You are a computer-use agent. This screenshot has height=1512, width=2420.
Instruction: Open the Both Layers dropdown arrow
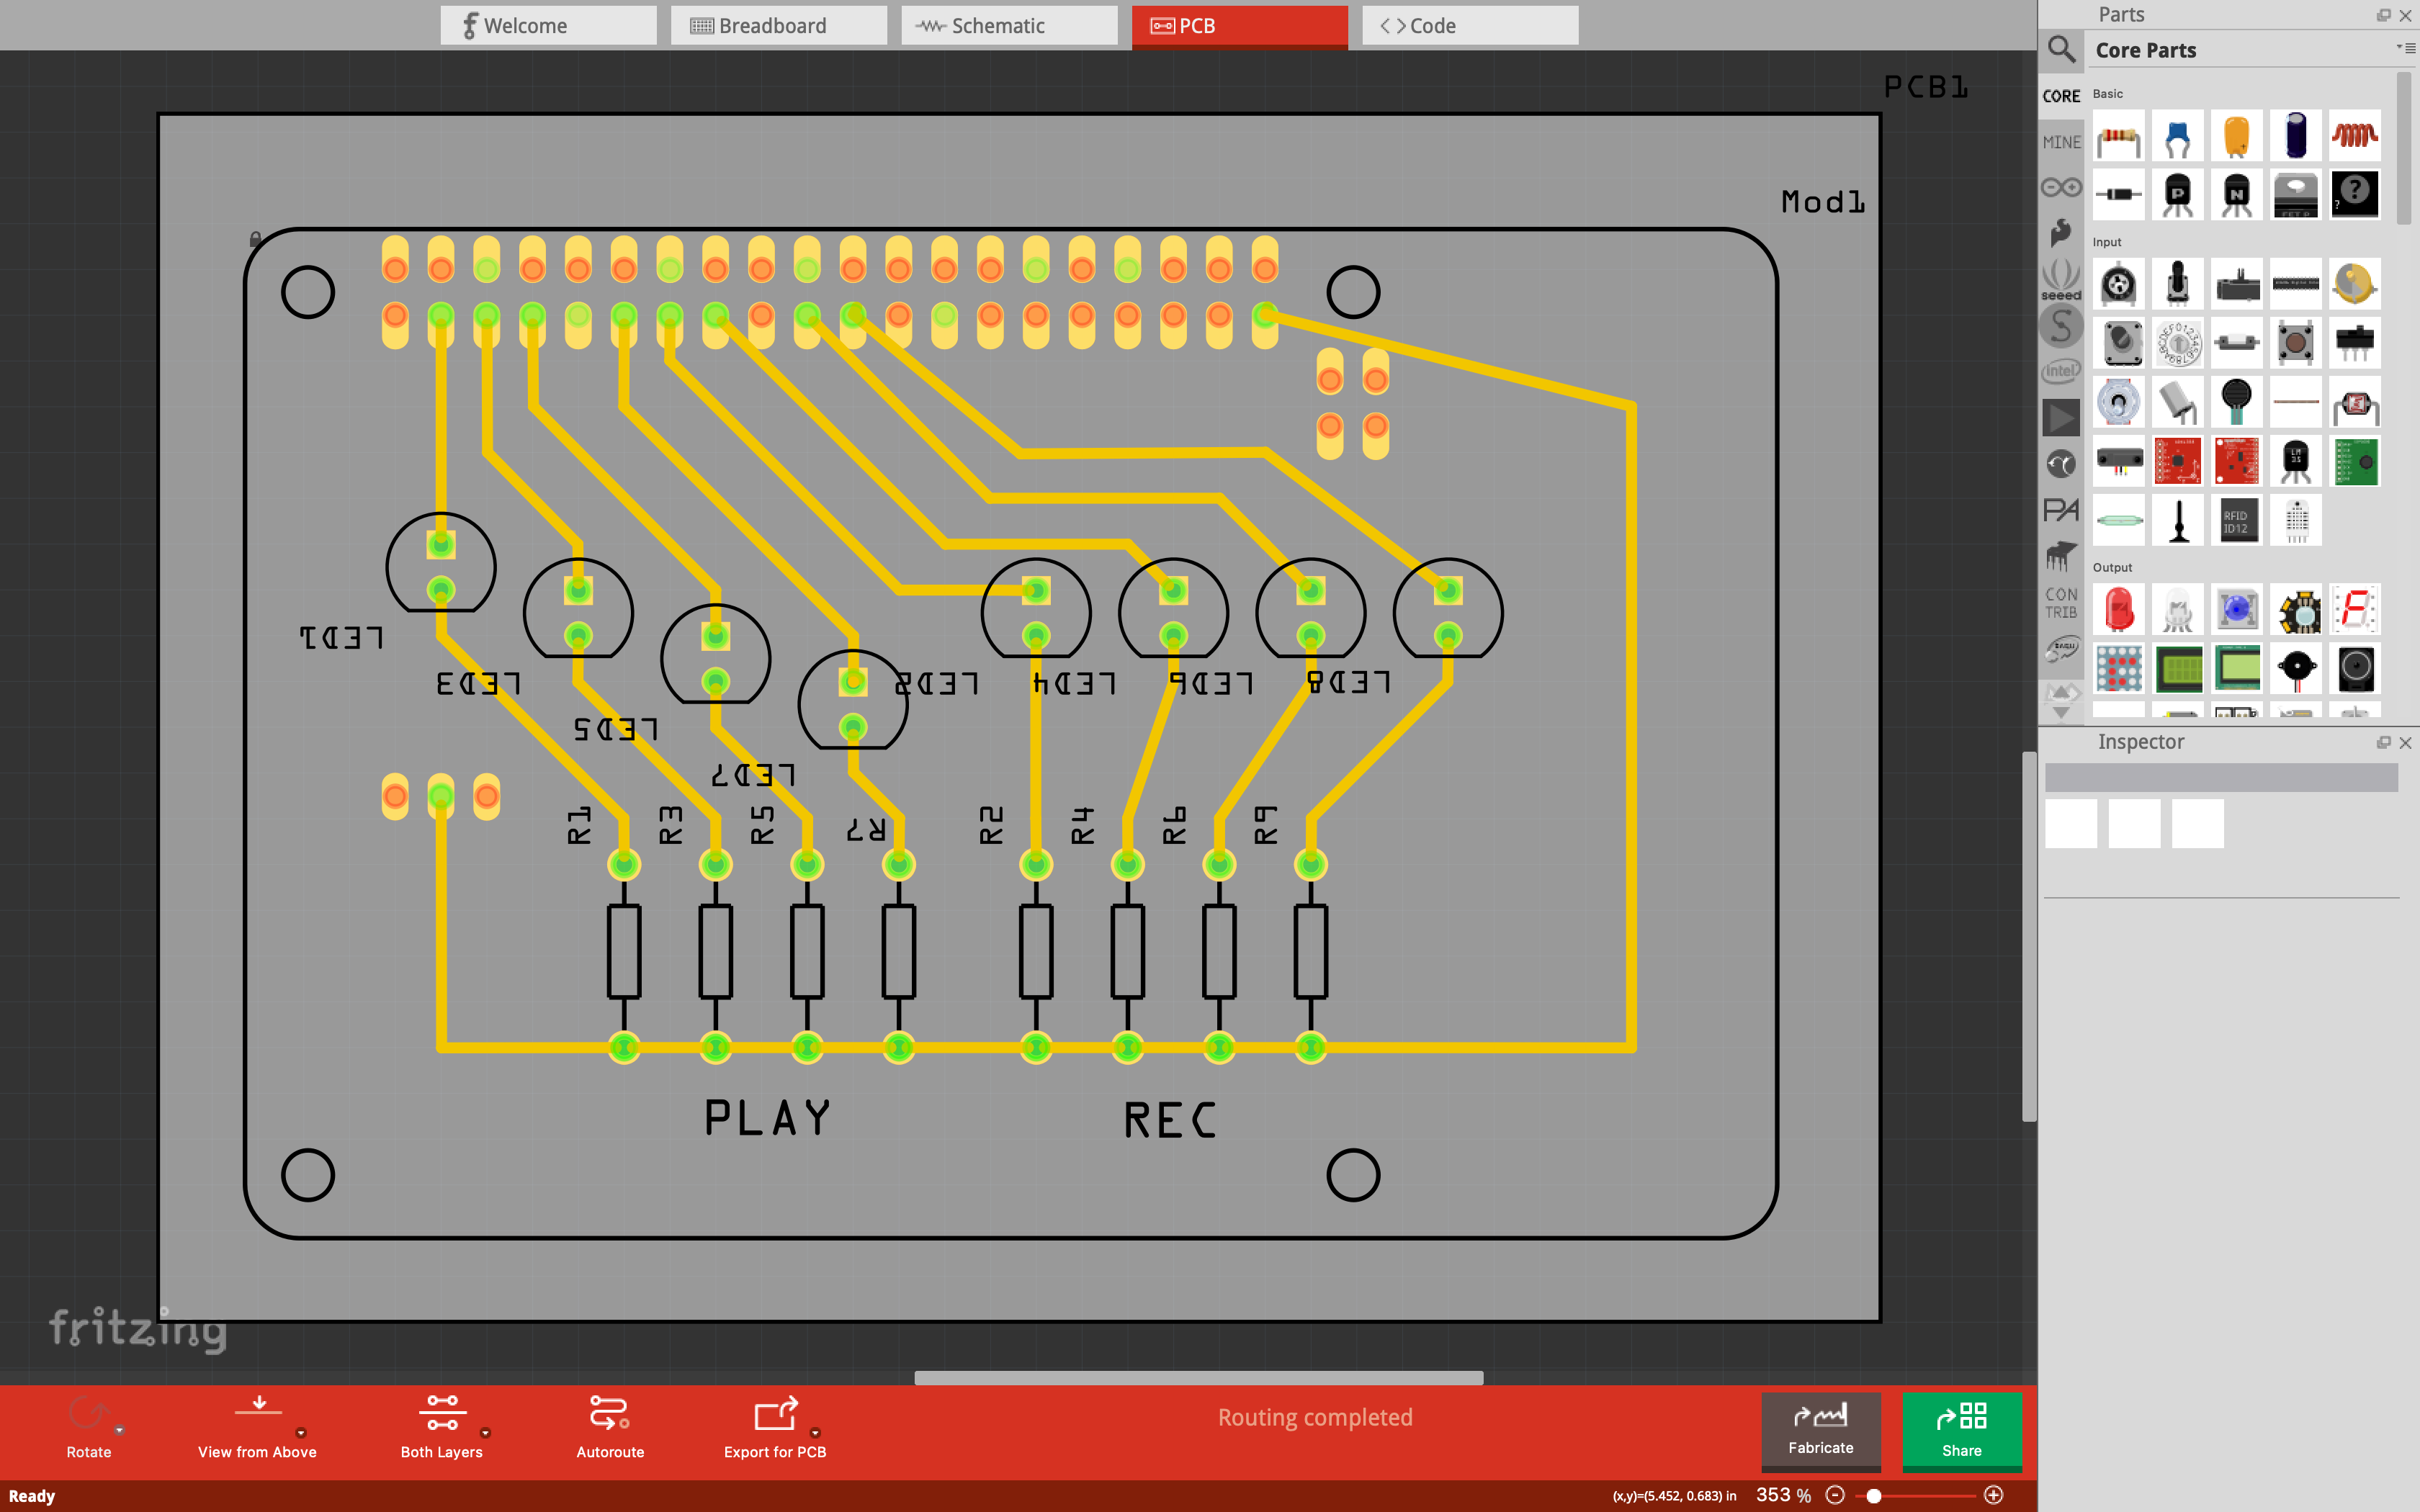[485, 1433]
